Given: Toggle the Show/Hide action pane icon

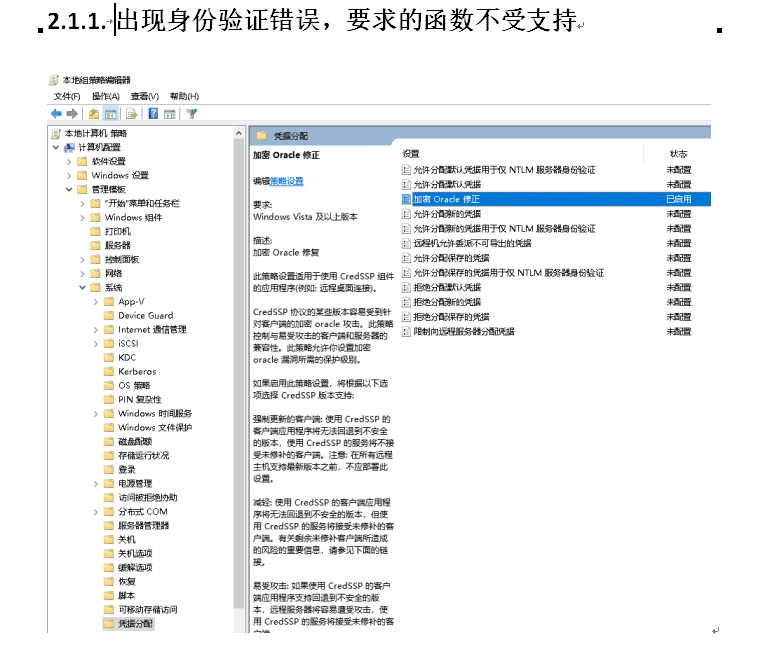Looking at the screenshot, I should (169, 114).
